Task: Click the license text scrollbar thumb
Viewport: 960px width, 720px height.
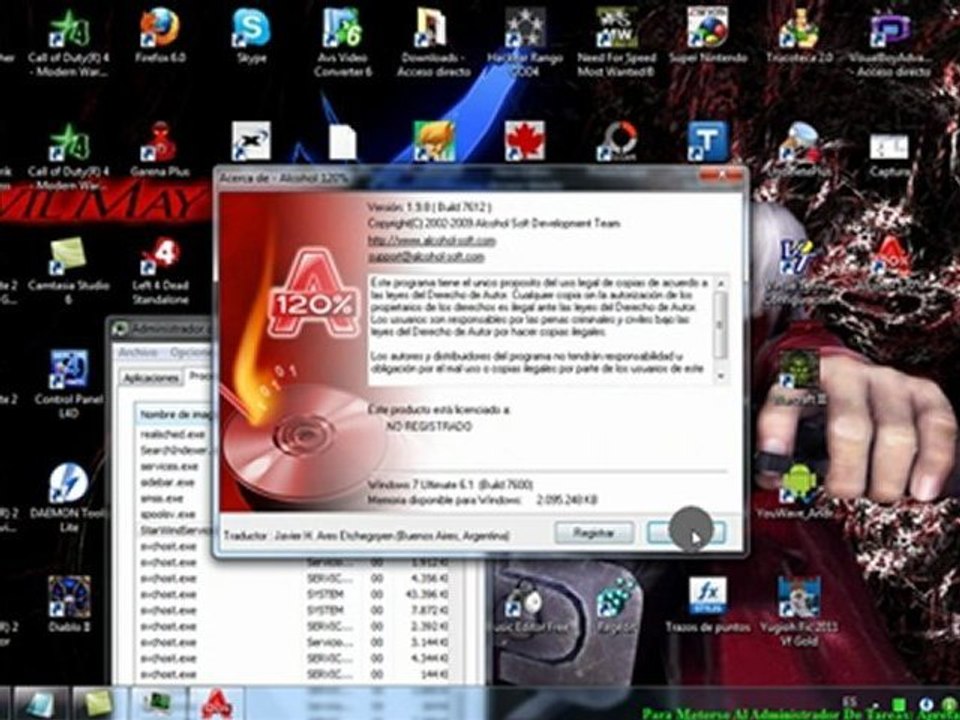Action: (721, 324)
